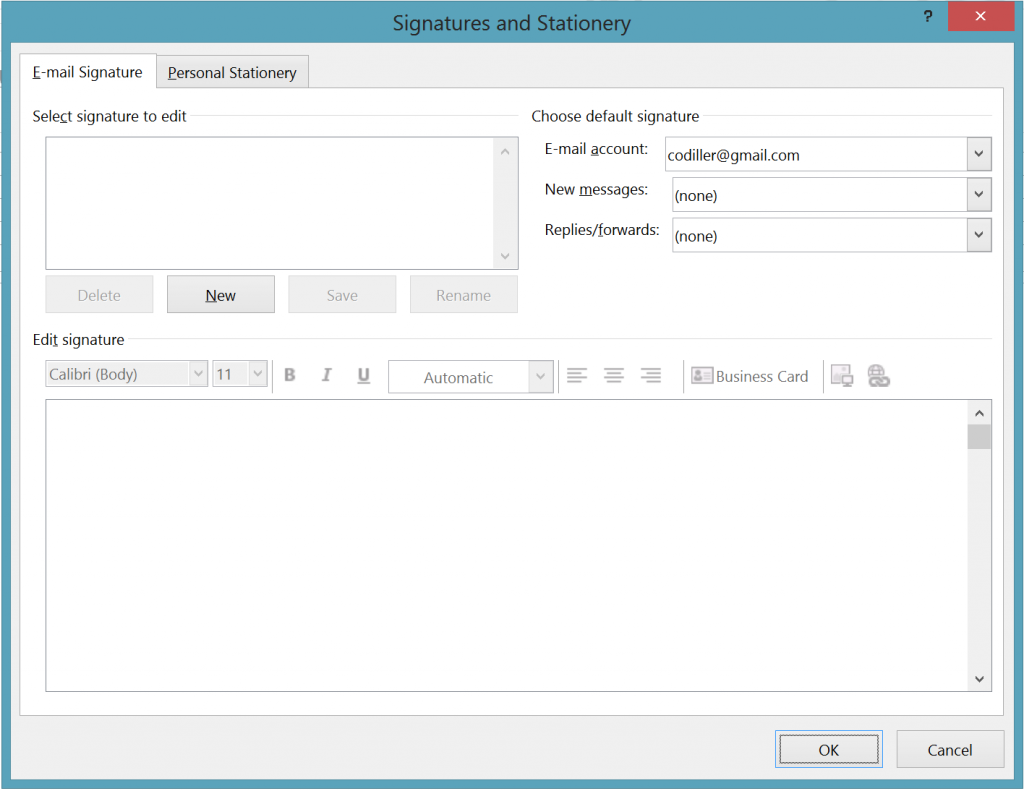
Task: Open the help question mark icon
Action: tap(927, 16)
